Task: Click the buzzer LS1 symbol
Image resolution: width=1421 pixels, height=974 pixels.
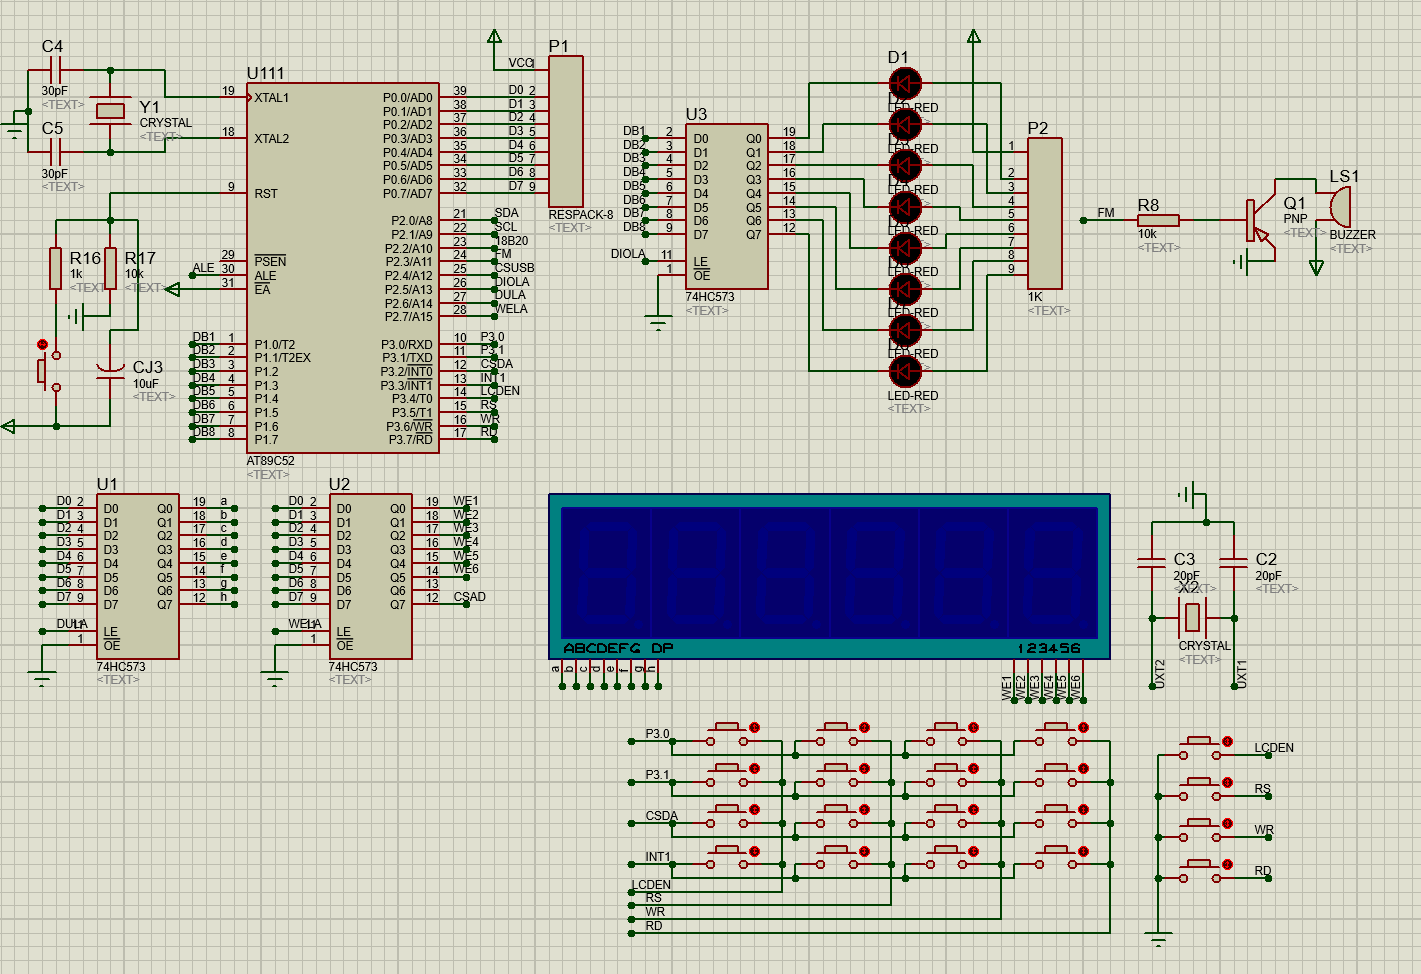Action: coord(1339,207)
